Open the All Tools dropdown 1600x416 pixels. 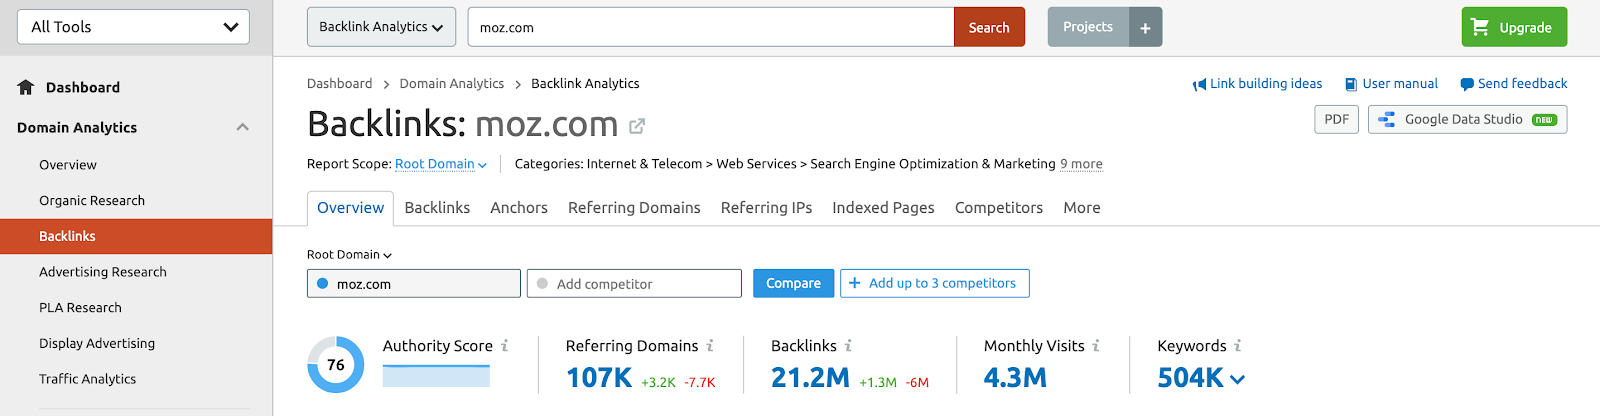click(133, 27)
